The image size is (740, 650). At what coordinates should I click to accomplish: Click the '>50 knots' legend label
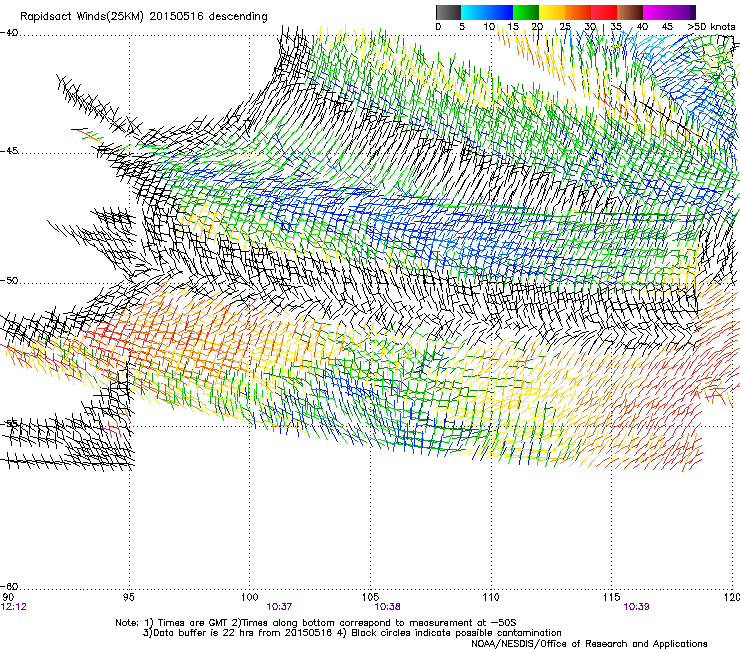coord(712,27)
